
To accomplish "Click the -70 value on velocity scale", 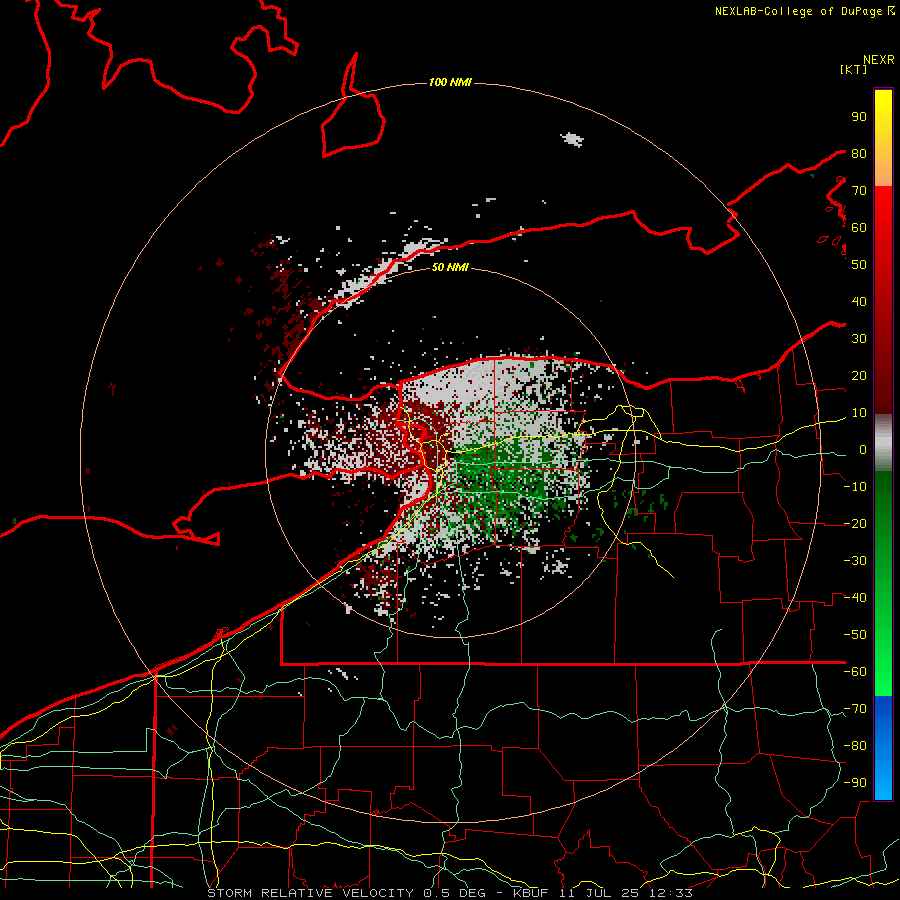I will coord(855,708).
